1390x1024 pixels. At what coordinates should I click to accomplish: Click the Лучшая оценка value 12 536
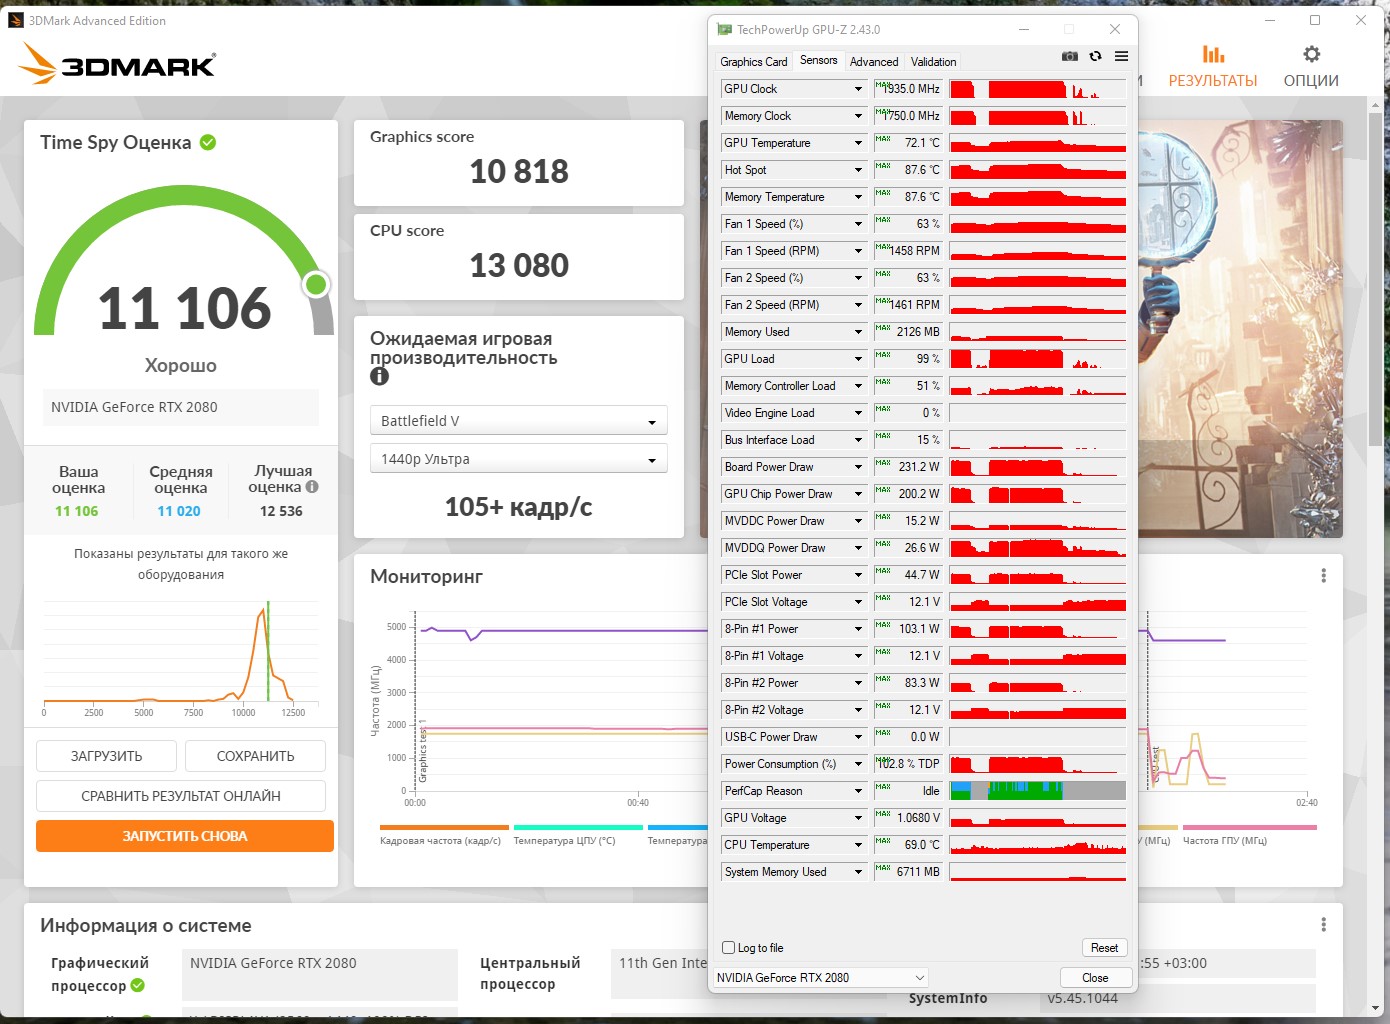(x=281, y=511)
